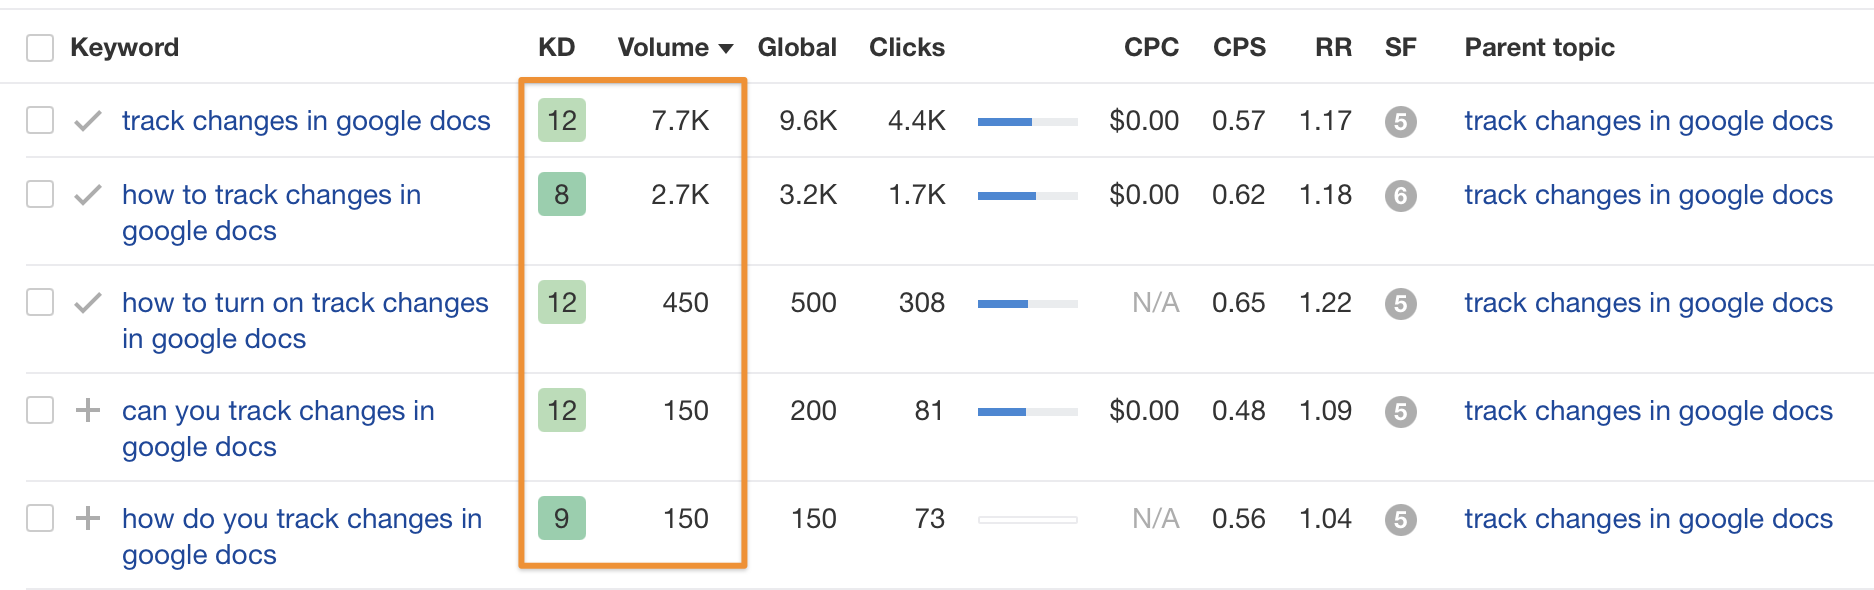Click plus icon beside 'how do you track changes'
The image size is (1874, 590).
88,518
